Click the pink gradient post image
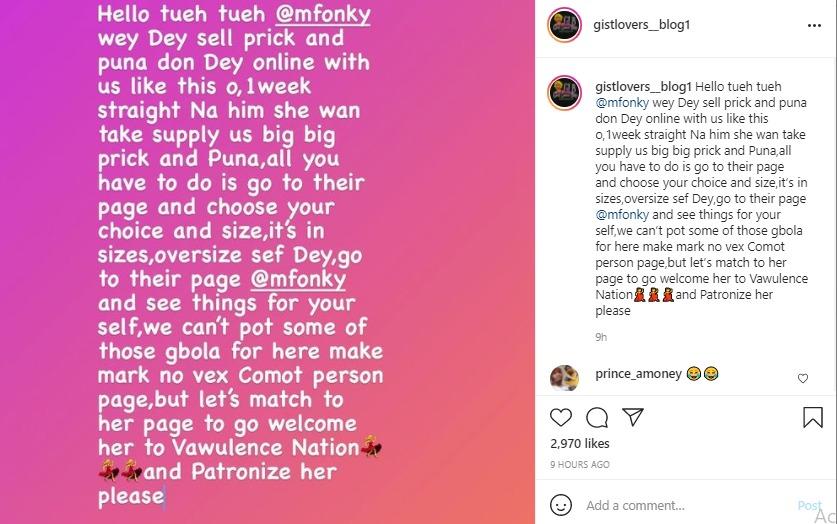This screenshot has width=837, height=524. (x=267, y=262)
